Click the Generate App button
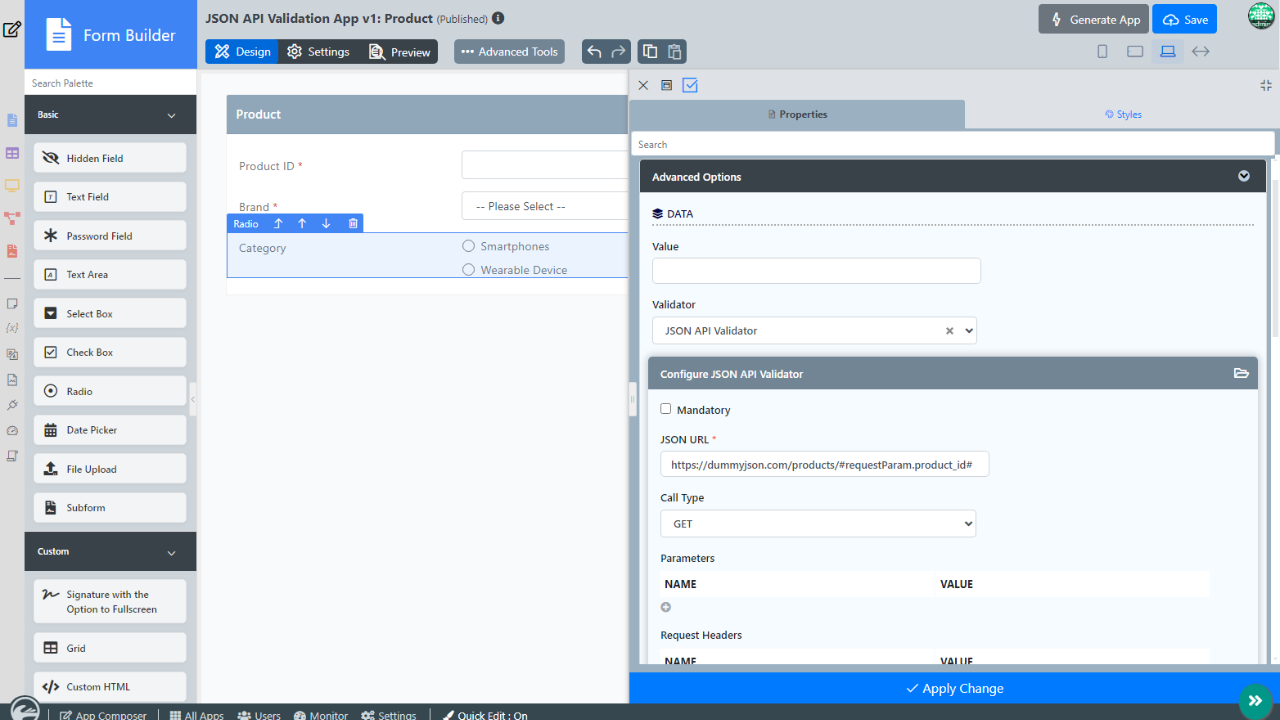 point(1094,19)
